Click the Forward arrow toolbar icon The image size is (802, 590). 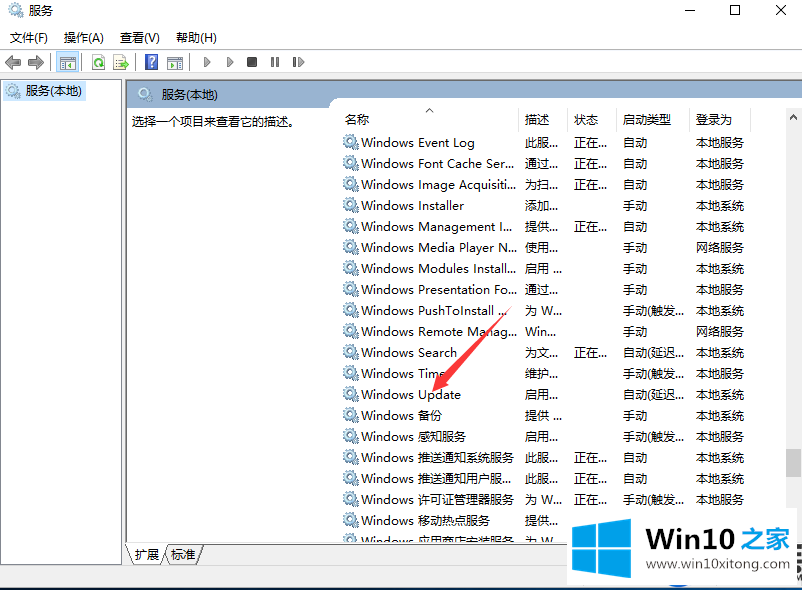[36, 62]
